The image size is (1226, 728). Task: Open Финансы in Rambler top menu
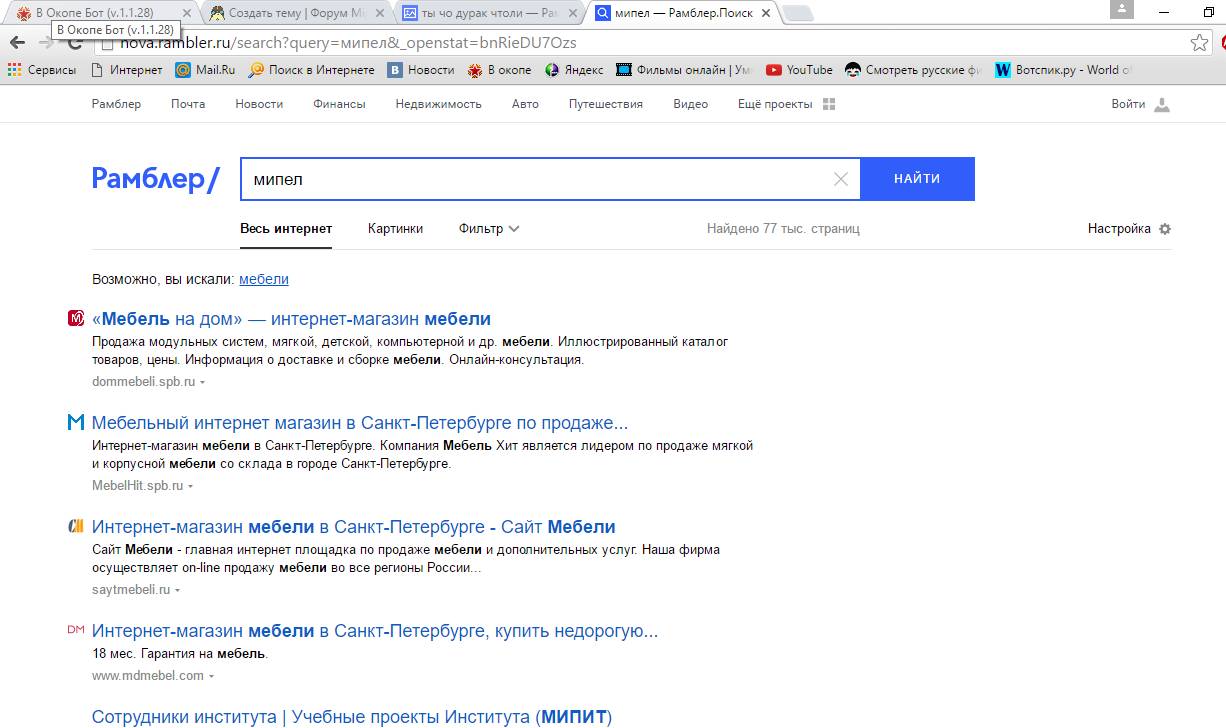coord(339,104)
